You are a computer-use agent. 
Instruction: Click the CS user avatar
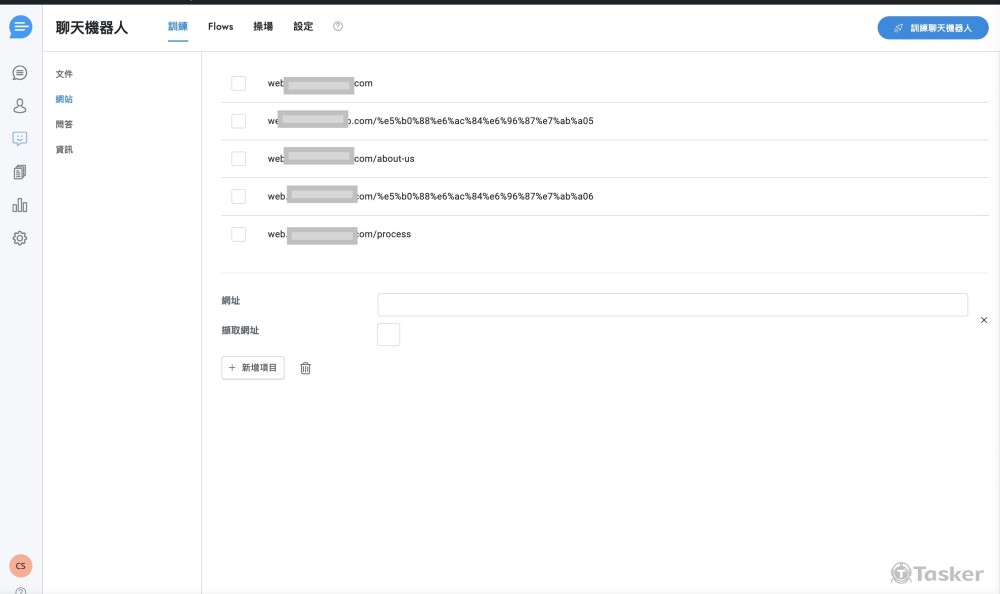20,566
